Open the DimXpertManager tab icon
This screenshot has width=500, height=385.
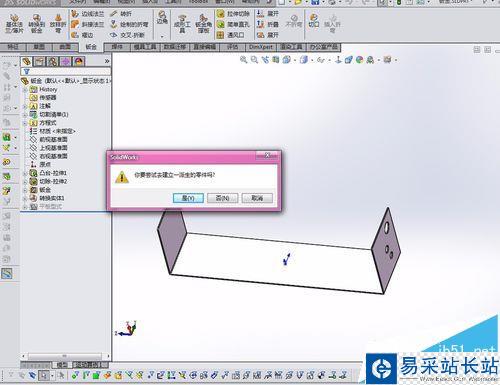66,61
